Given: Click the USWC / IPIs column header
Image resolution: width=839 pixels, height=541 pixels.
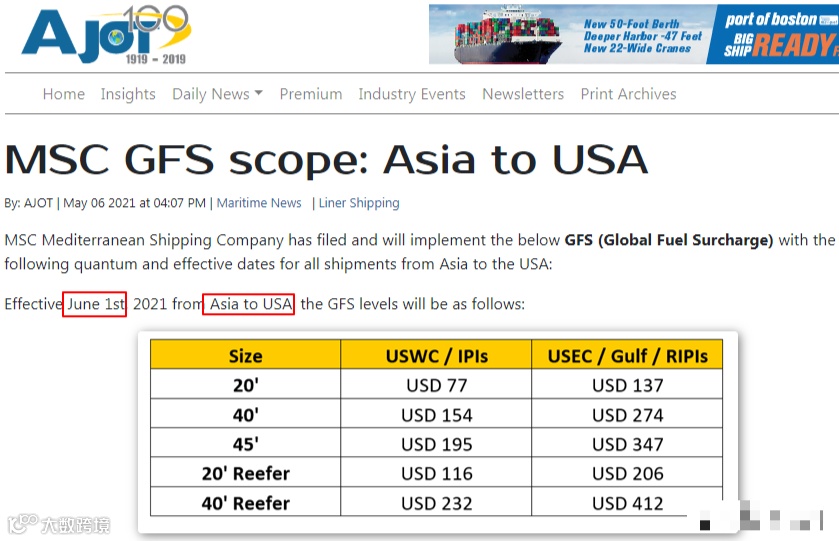Looking at the screenshot, I should pyautogui.click(x=436, y=355).
